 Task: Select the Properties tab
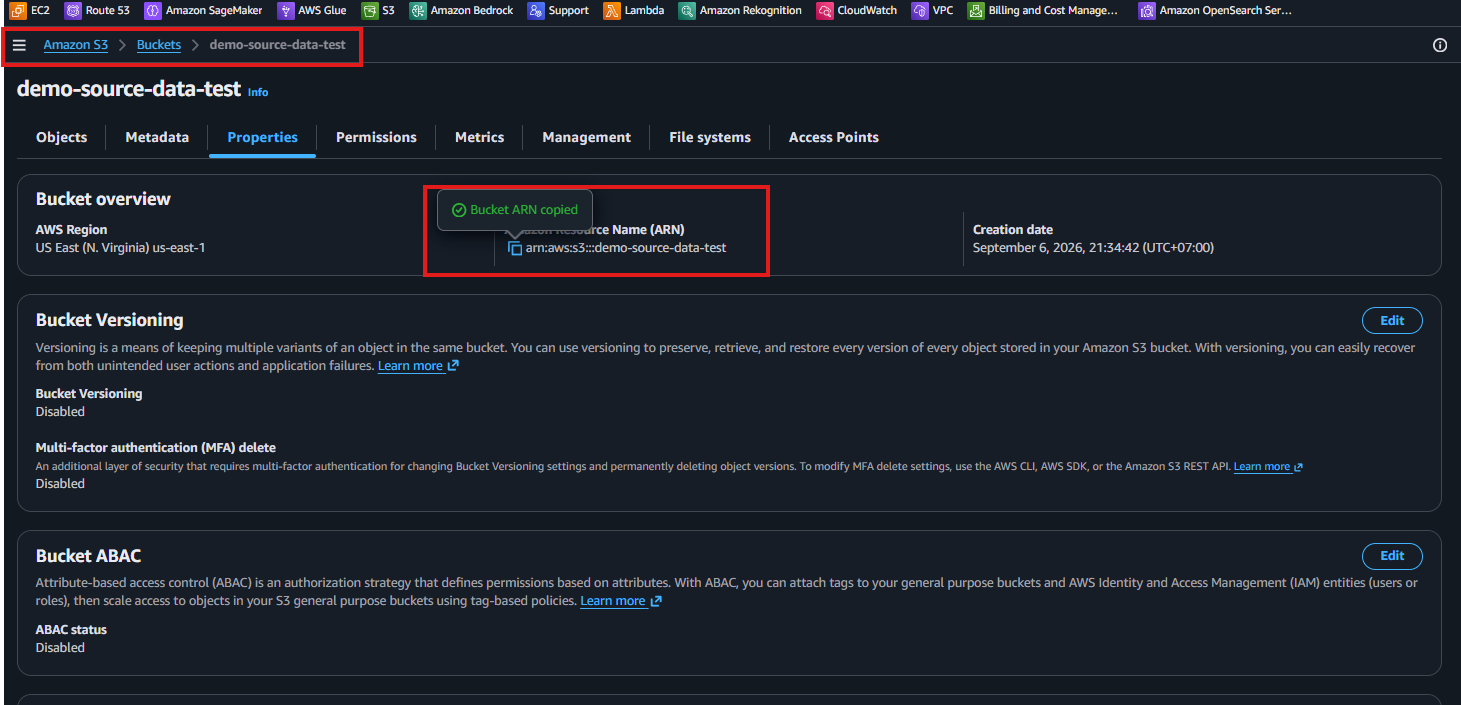click(262, 137)
